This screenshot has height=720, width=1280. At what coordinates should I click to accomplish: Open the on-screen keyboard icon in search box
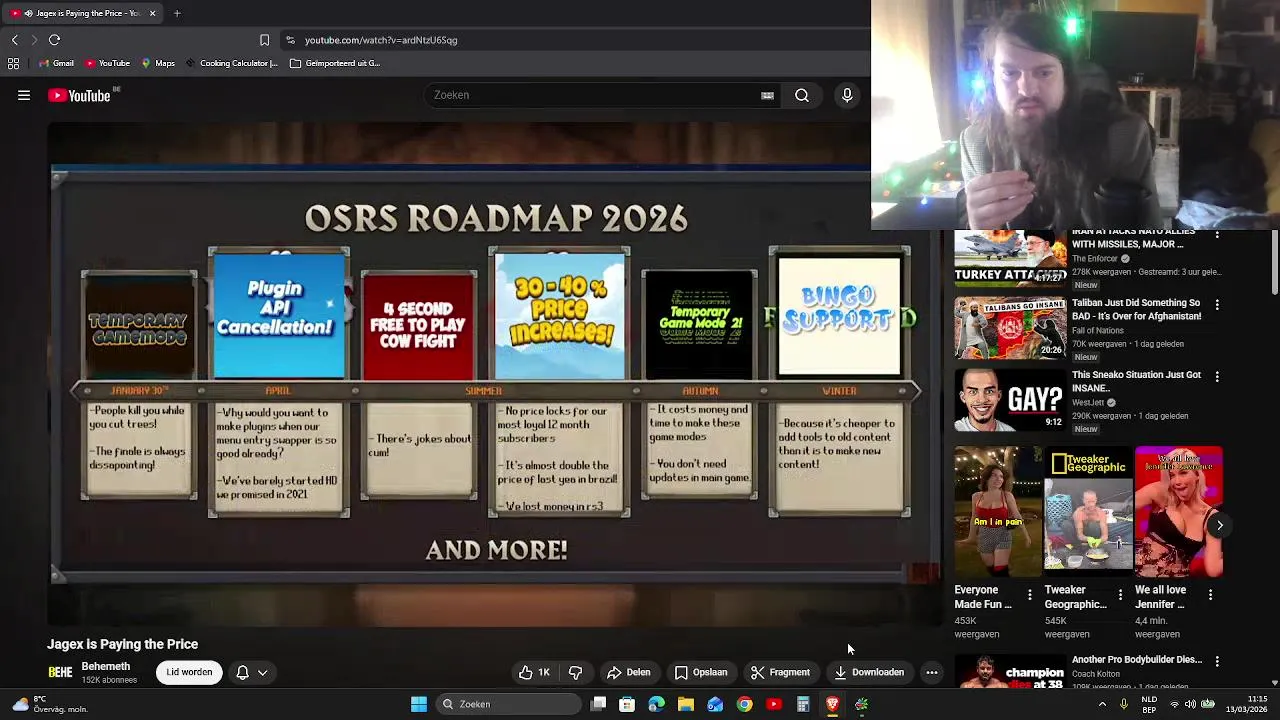(767, 95)
